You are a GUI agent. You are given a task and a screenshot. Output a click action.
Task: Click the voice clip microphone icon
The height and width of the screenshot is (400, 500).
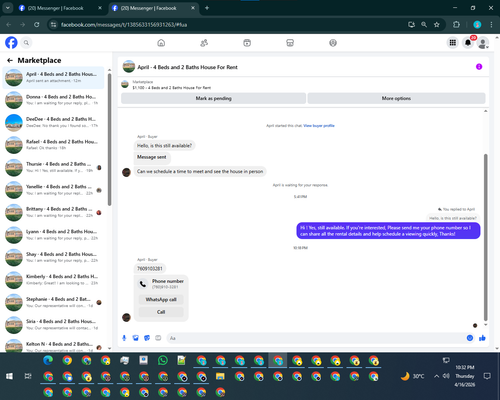(124, 338)
